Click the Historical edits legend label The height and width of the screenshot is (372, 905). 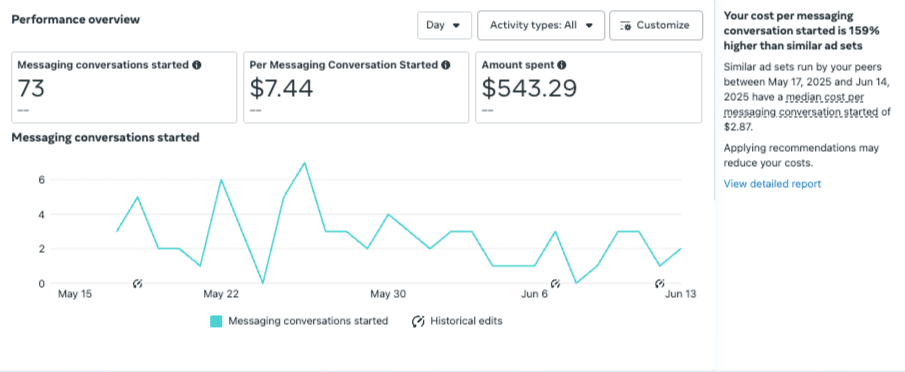click(x=466, y=321)
